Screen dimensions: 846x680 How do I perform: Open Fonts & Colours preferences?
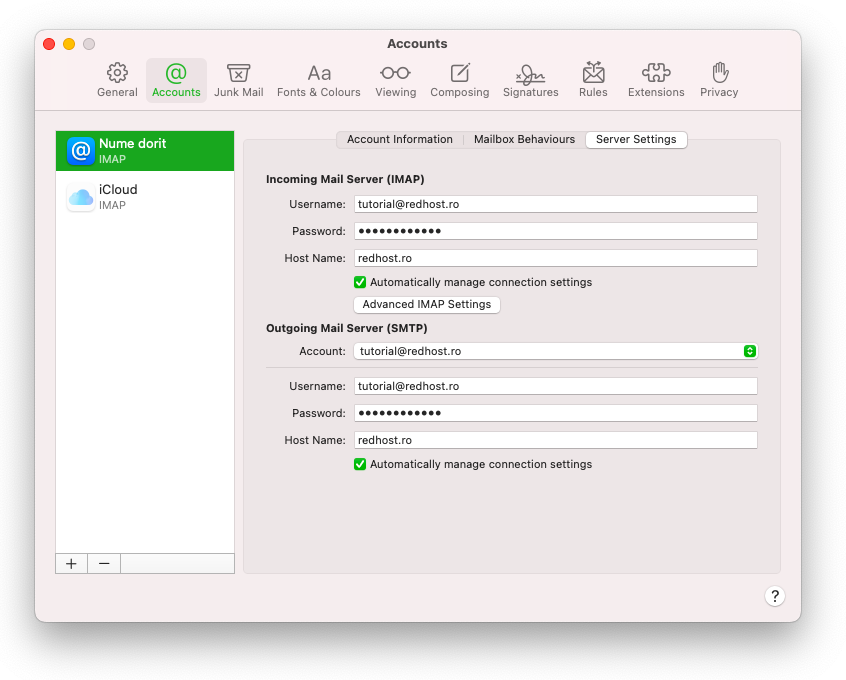click(318, 80)
